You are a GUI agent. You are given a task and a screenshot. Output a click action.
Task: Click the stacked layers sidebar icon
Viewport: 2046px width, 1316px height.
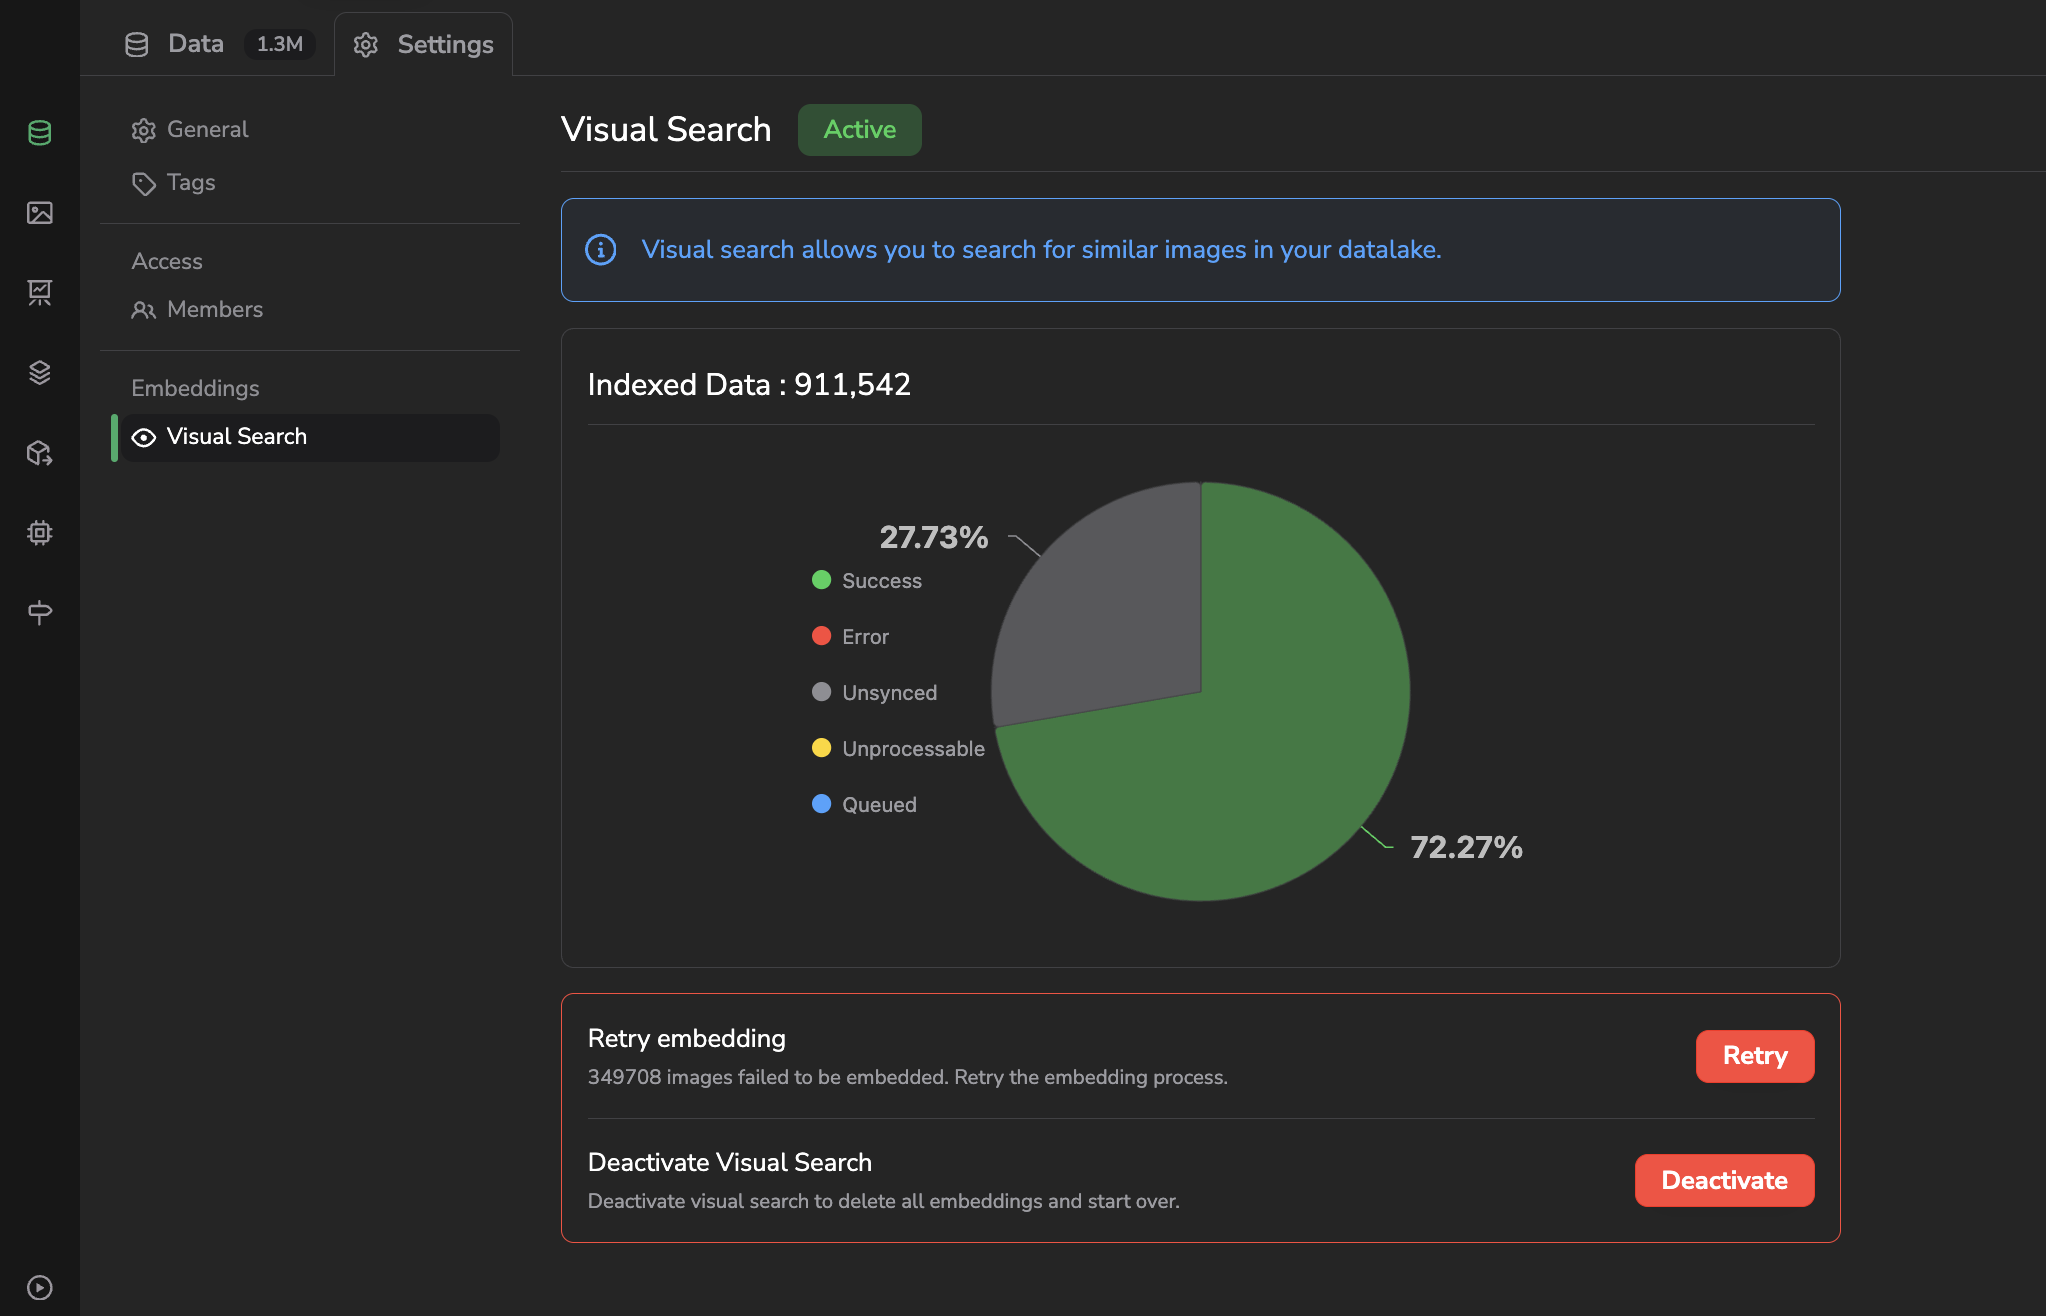(x=40, y=372)
